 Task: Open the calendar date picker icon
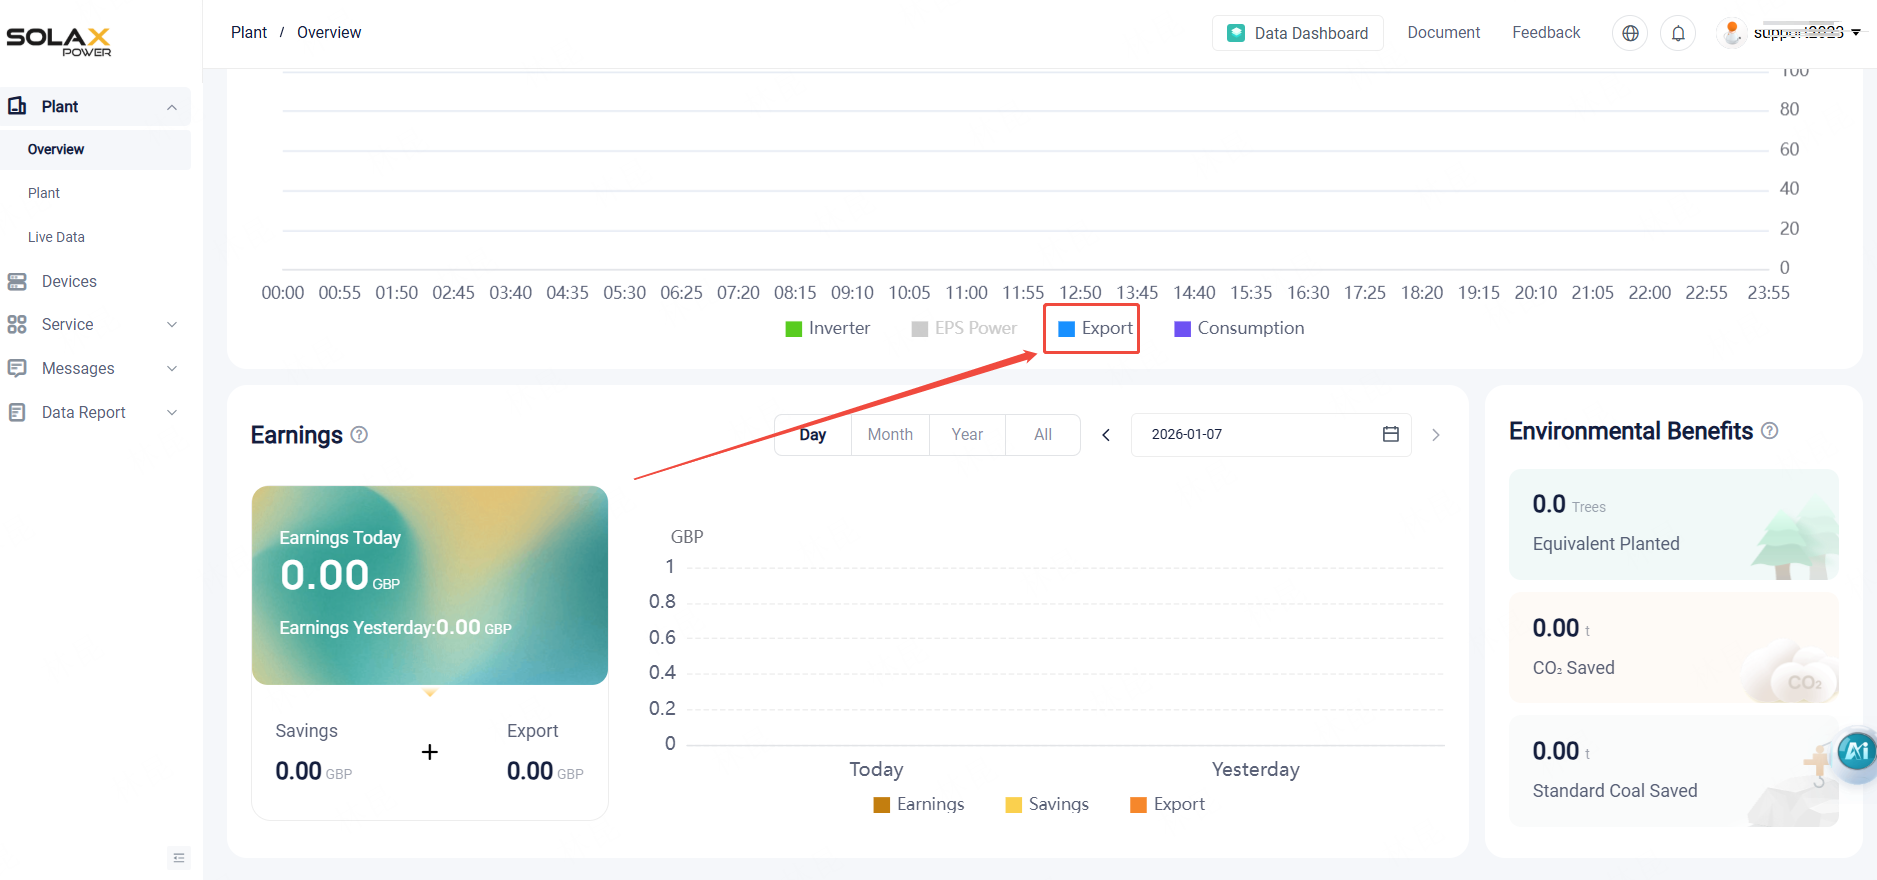pyautogui.click(x=1390, y=434)
